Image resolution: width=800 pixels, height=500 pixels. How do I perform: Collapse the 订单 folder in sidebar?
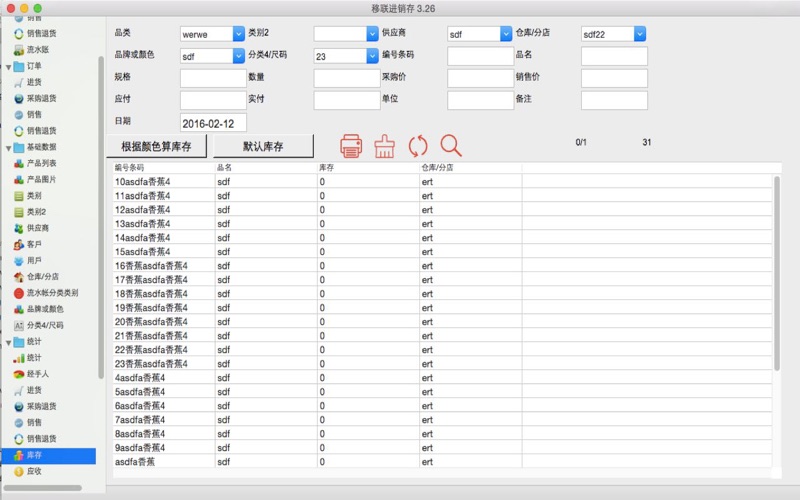pos(8,66)
